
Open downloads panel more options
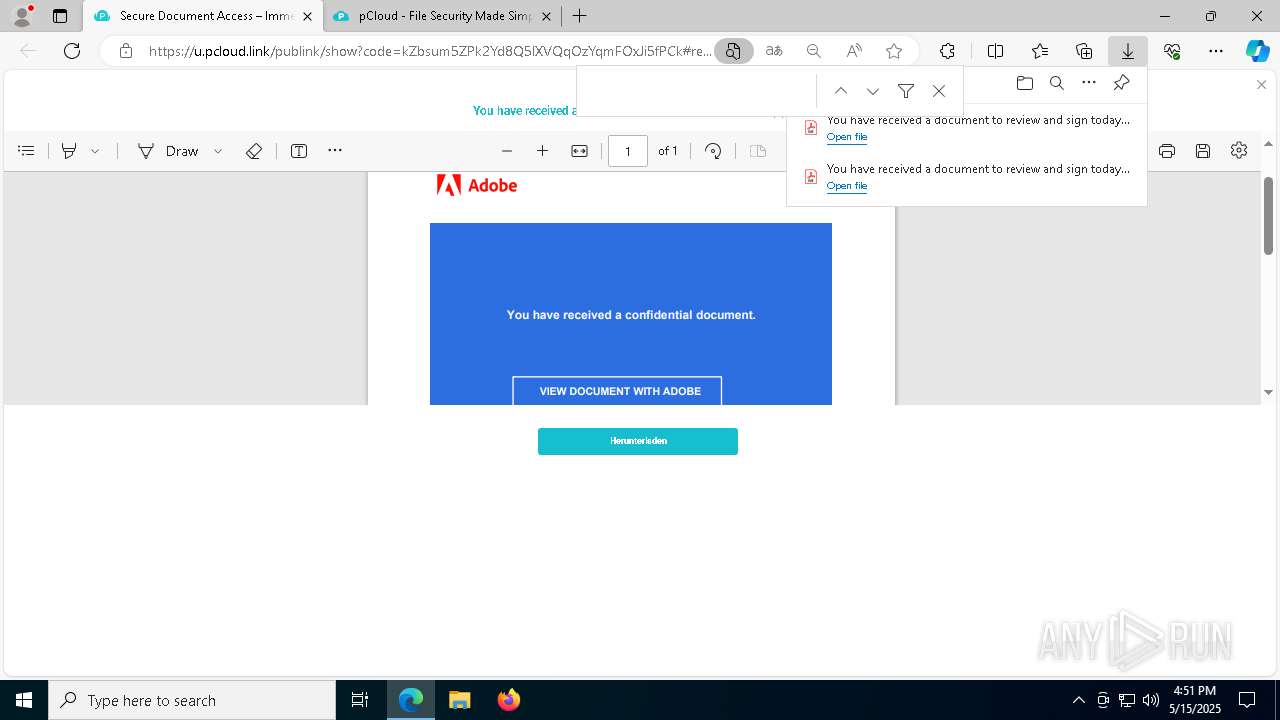(x=1089, y=83)
